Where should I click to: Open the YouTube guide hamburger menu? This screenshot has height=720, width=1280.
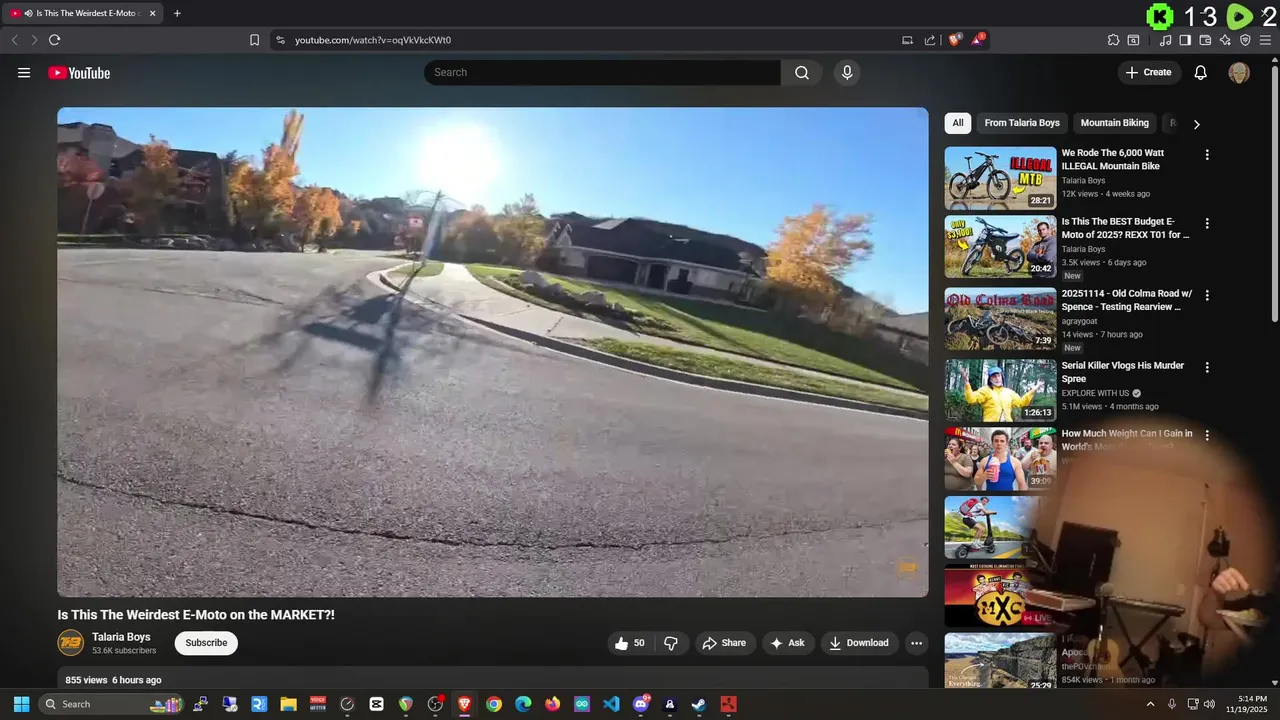tap(24, 72)
